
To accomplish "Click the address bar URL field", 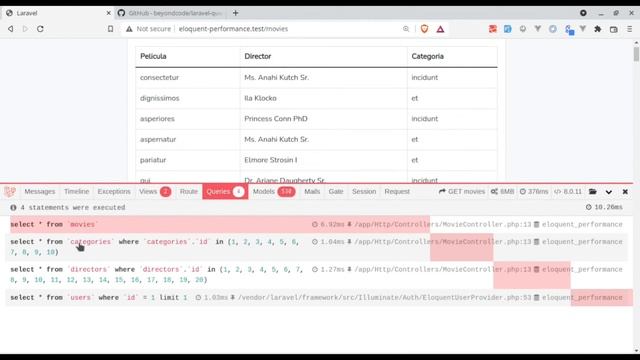I will tap(286, 29).
